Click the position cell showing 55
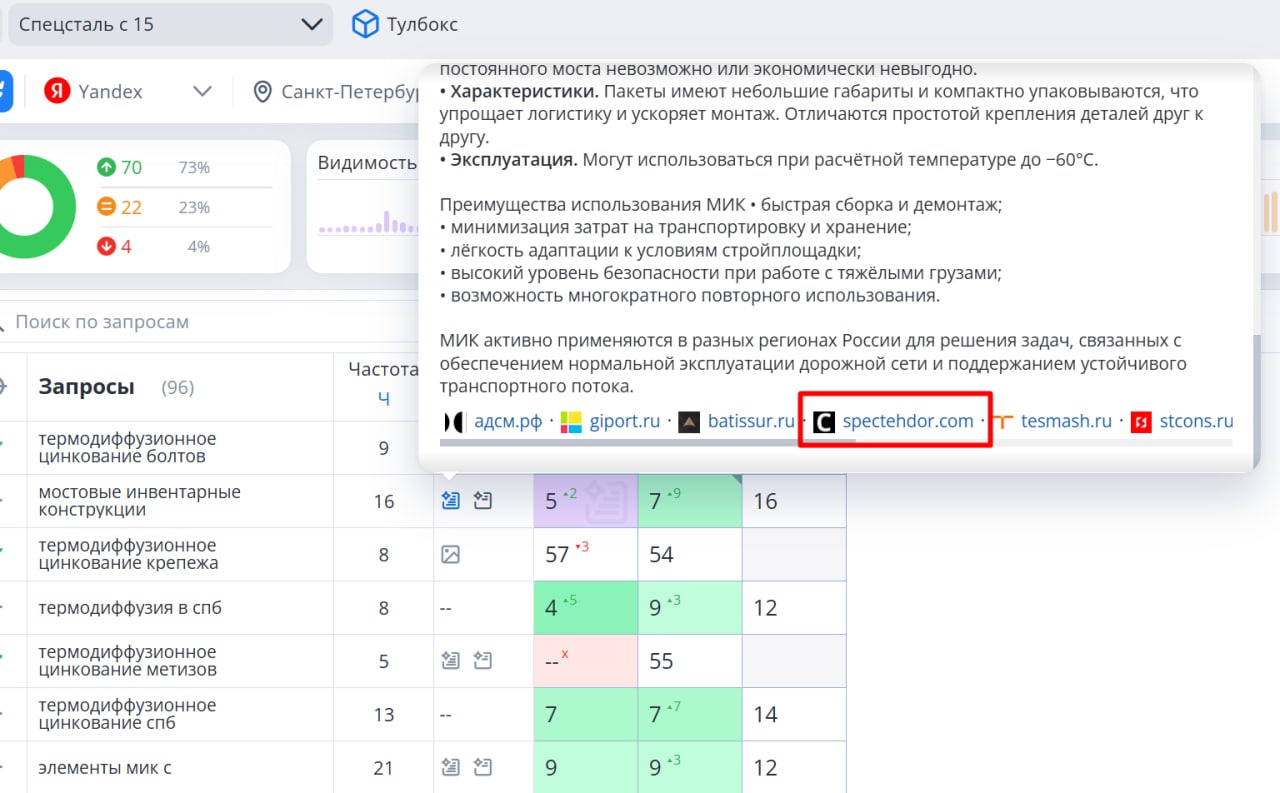This screenshot has width=1280, height=793. (x=690, y=660)
